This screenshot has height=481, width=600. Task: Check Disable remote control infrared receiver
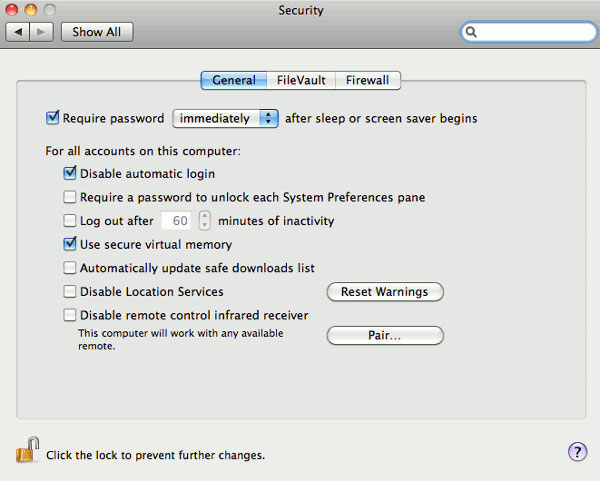point(70,315)
